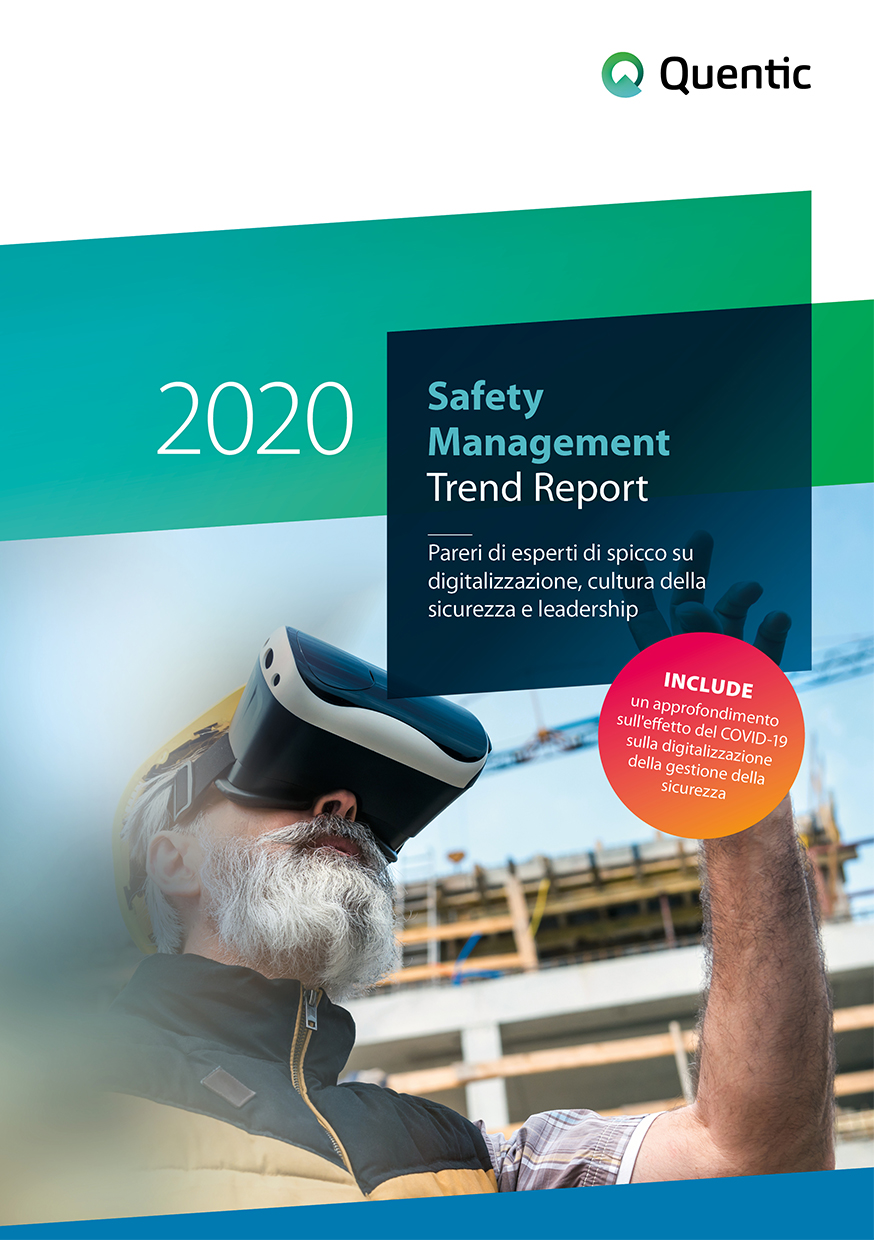The image size is (874, 1240).
Task: Select the 'Management' heading word
Action: click(x=548, y=441)
